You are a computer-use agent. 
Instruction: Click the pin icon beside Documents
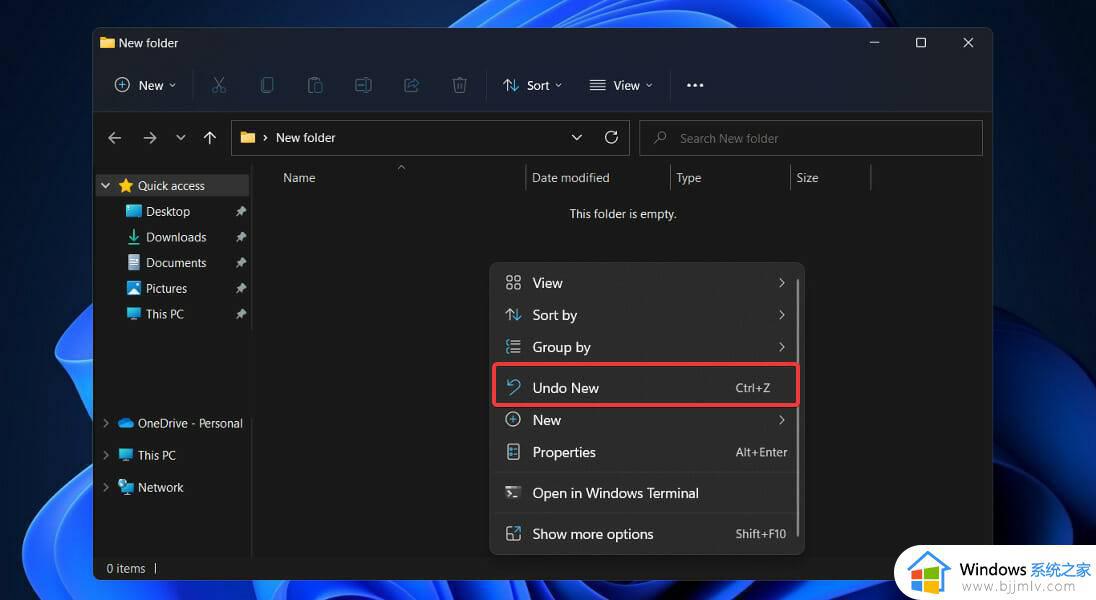240,263
